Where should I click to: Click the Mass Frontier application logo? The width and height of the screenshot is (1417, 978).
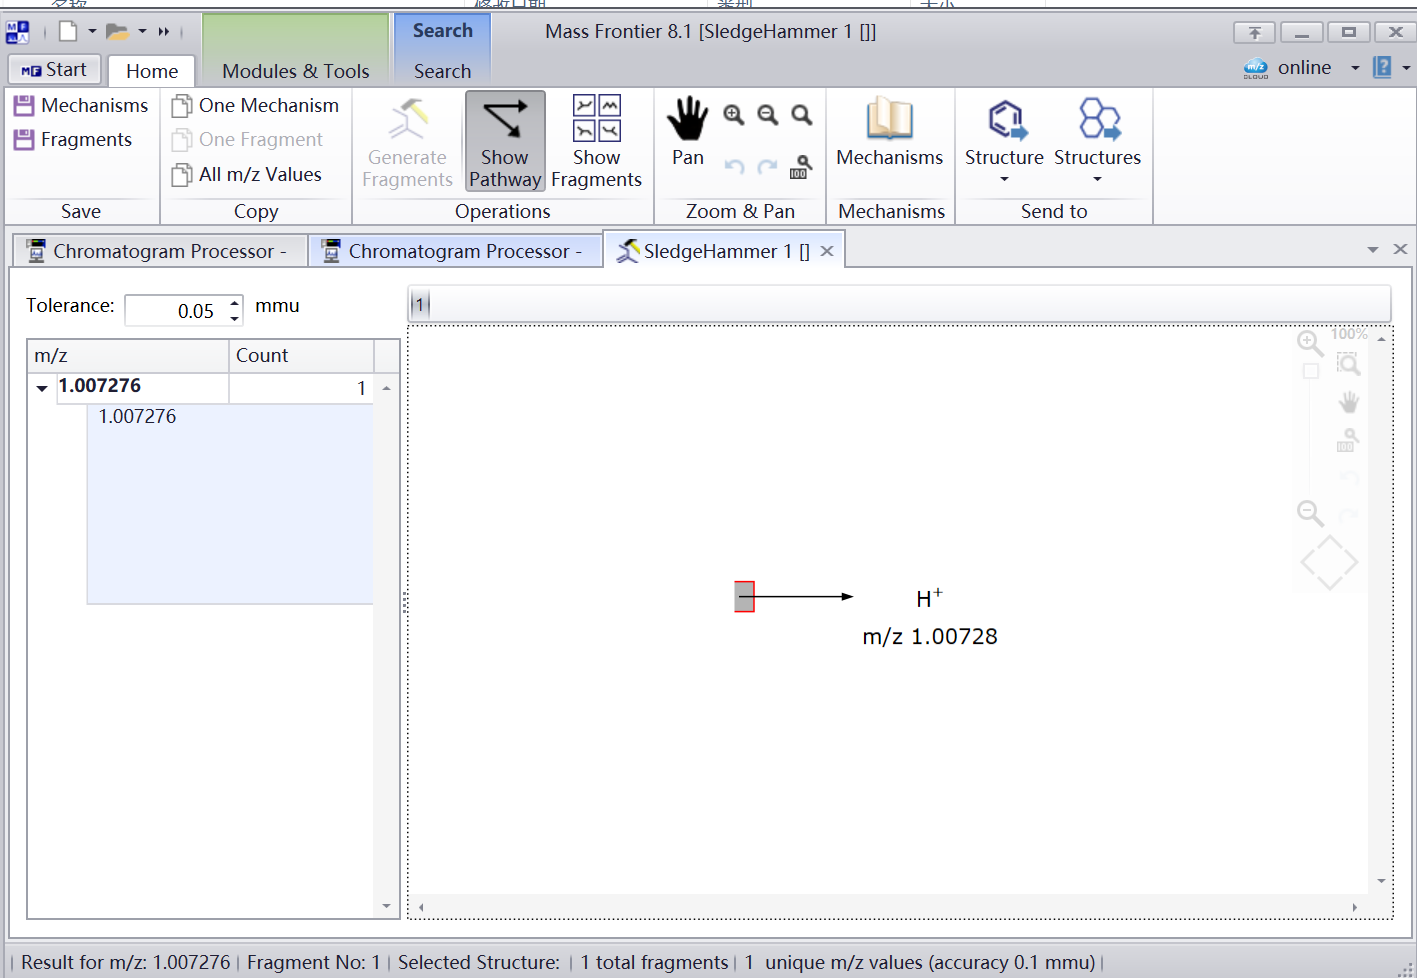point(18,32)
